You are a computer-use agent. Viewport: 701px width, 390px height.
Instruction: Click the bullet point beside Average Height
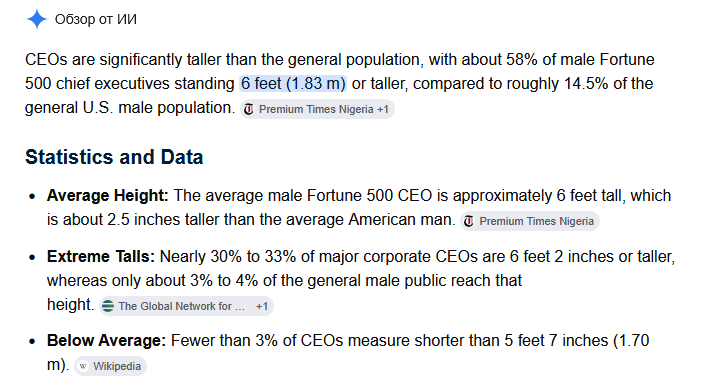pyautogui.click(x=32, y=196)
